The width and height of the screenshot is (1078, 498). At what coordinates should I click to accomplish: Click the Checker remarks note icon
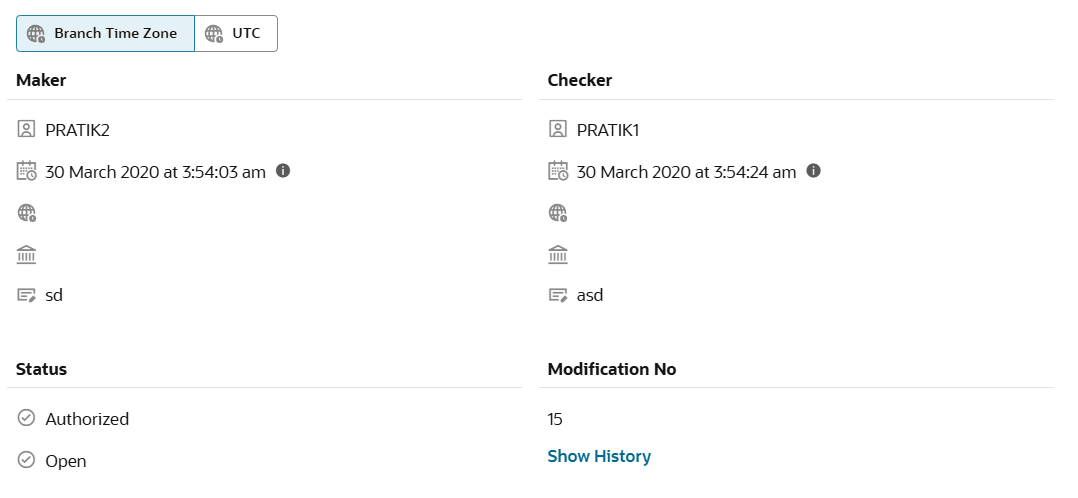(x=558, y=295)
